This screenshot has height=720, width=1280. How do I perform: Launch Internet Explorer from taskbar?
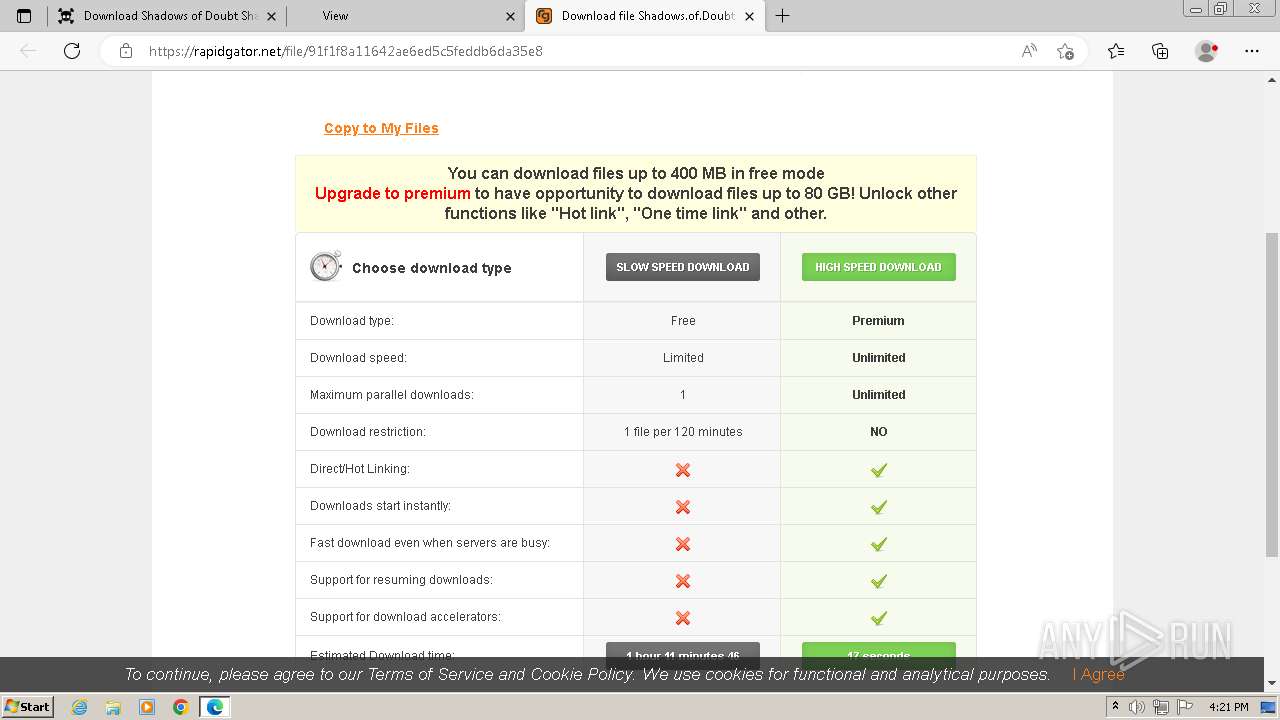[x=80, y=707]
